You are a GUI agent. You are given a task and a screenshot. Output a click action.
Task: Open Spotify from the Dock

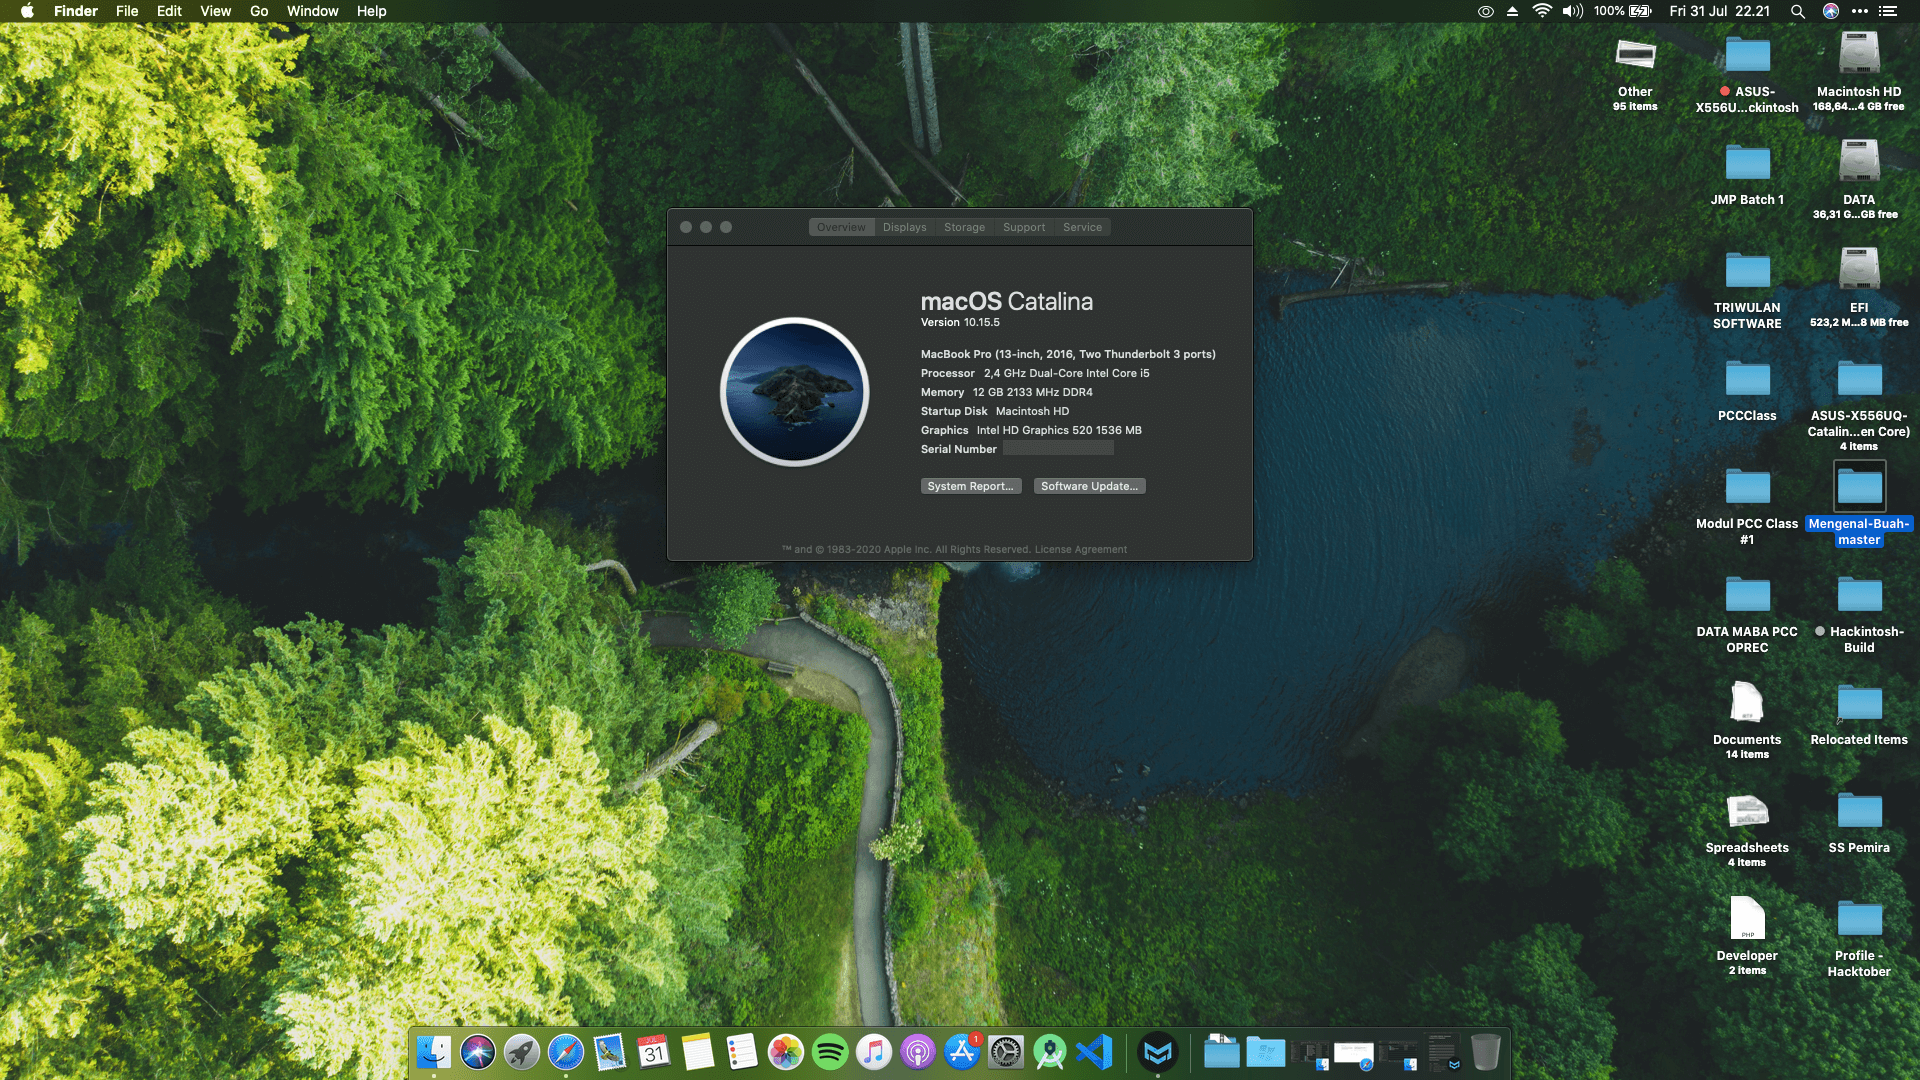point(829,1052)
